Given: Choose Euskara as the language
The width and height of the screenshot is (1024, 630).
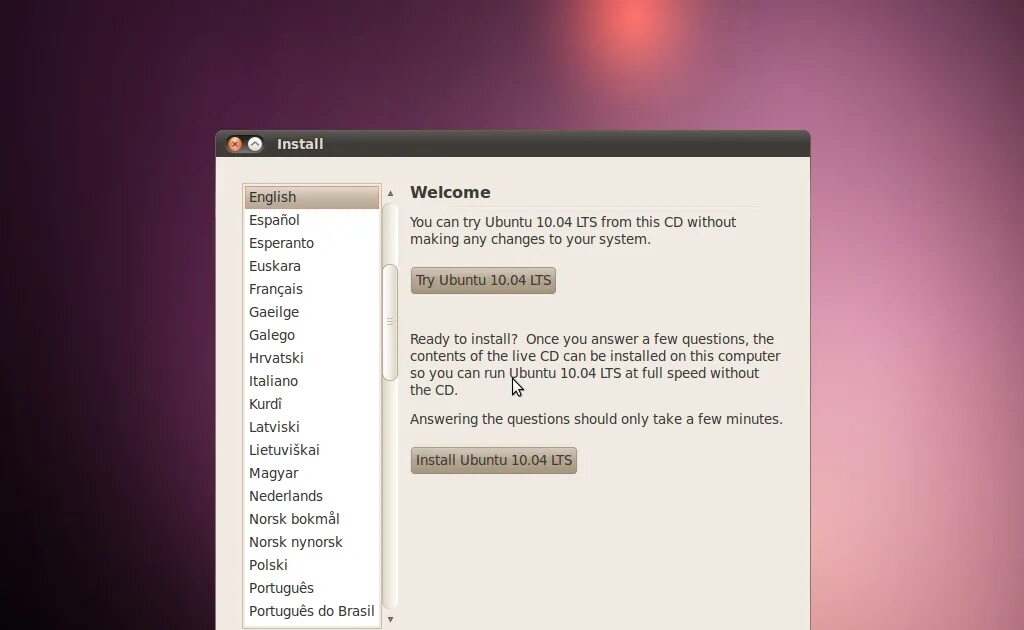Looking at the screenshot, I should click(312, 266).
